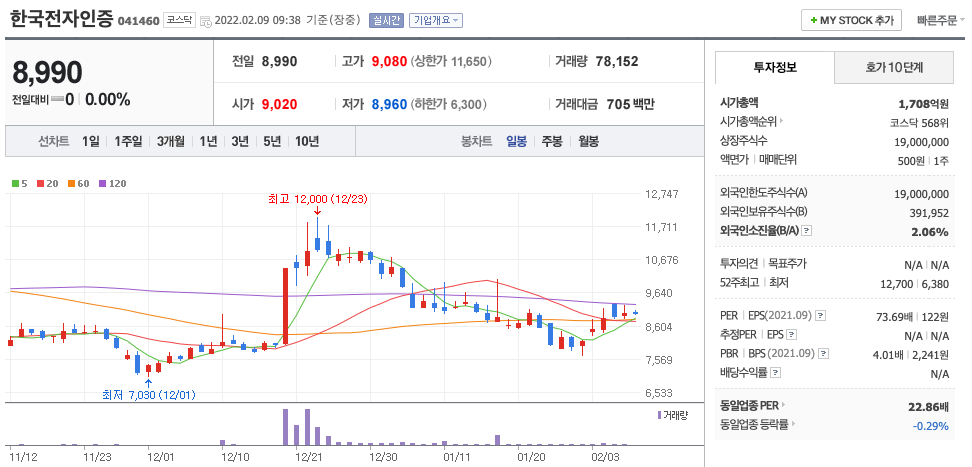The image size is (972, 467).
Task: Click the 실시간 button
Action: tap(386, 20)
